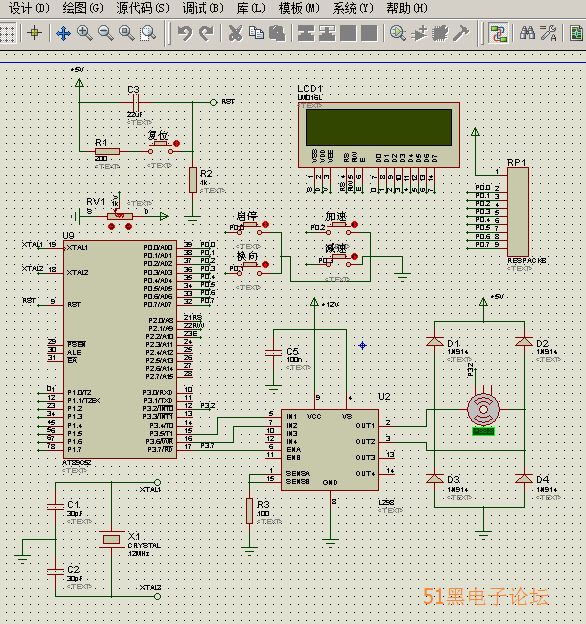This screenshot has width=586, height=624.
Task: Click the false origin crosshair icon
Action: tap(35, 33)
